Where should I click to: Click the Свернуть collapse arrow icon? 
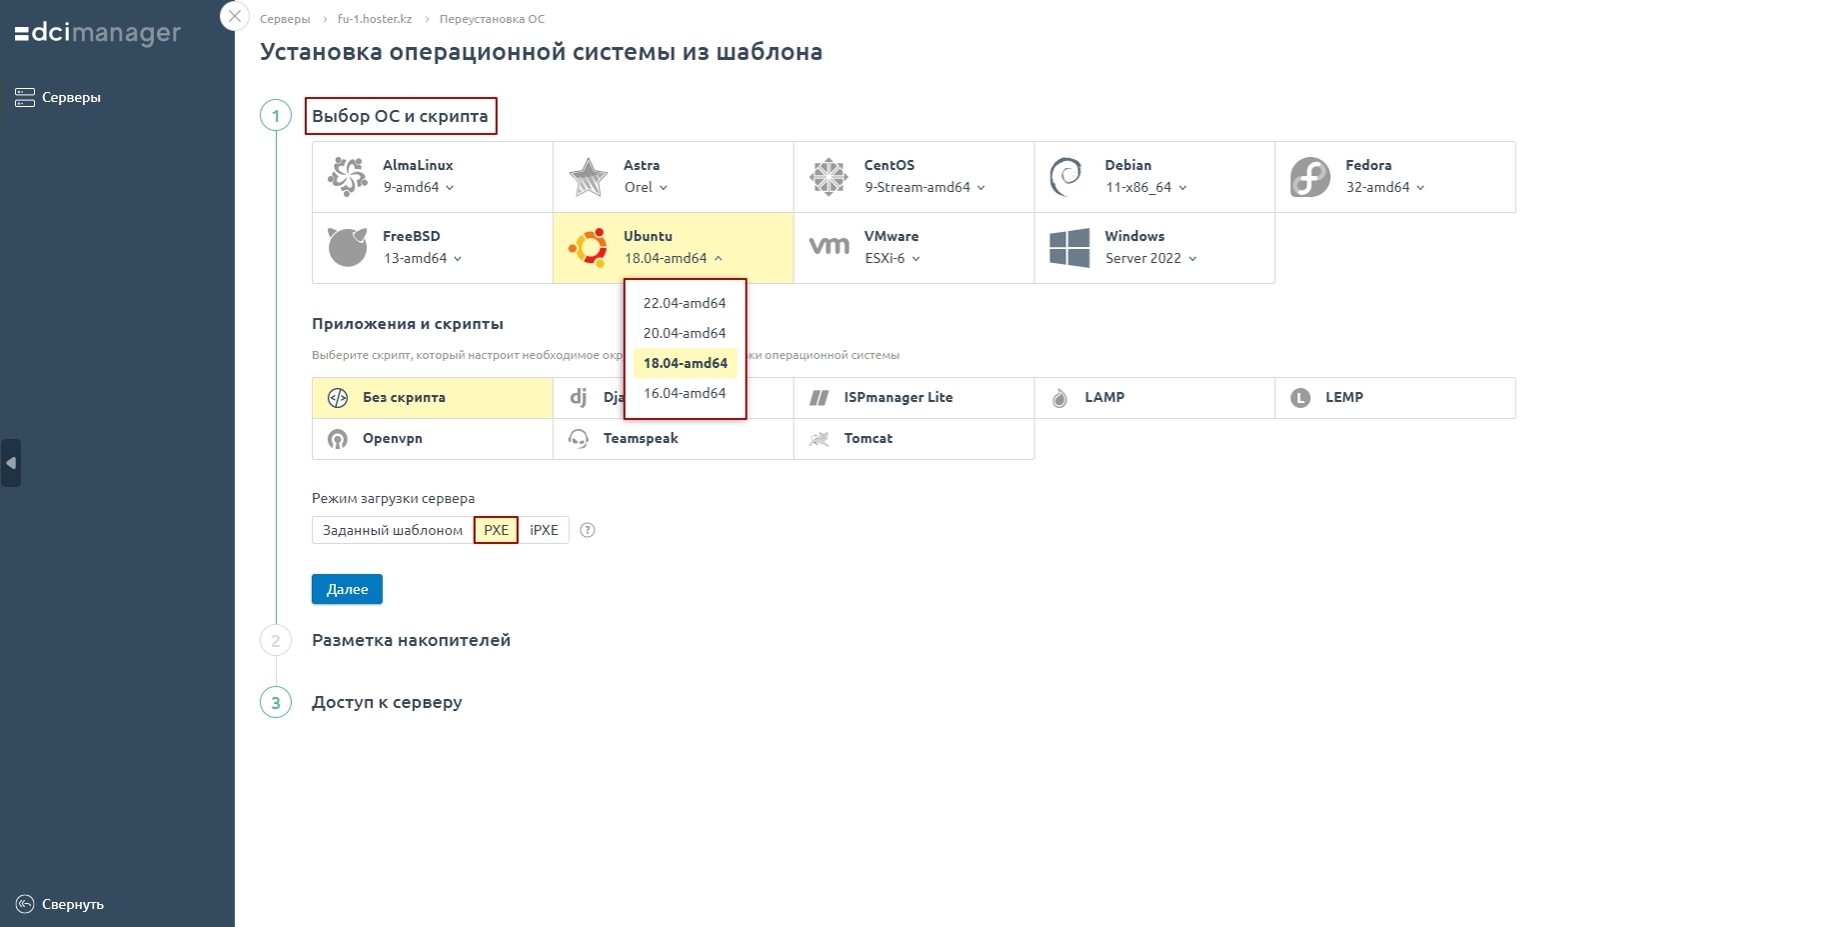(25, 904)
